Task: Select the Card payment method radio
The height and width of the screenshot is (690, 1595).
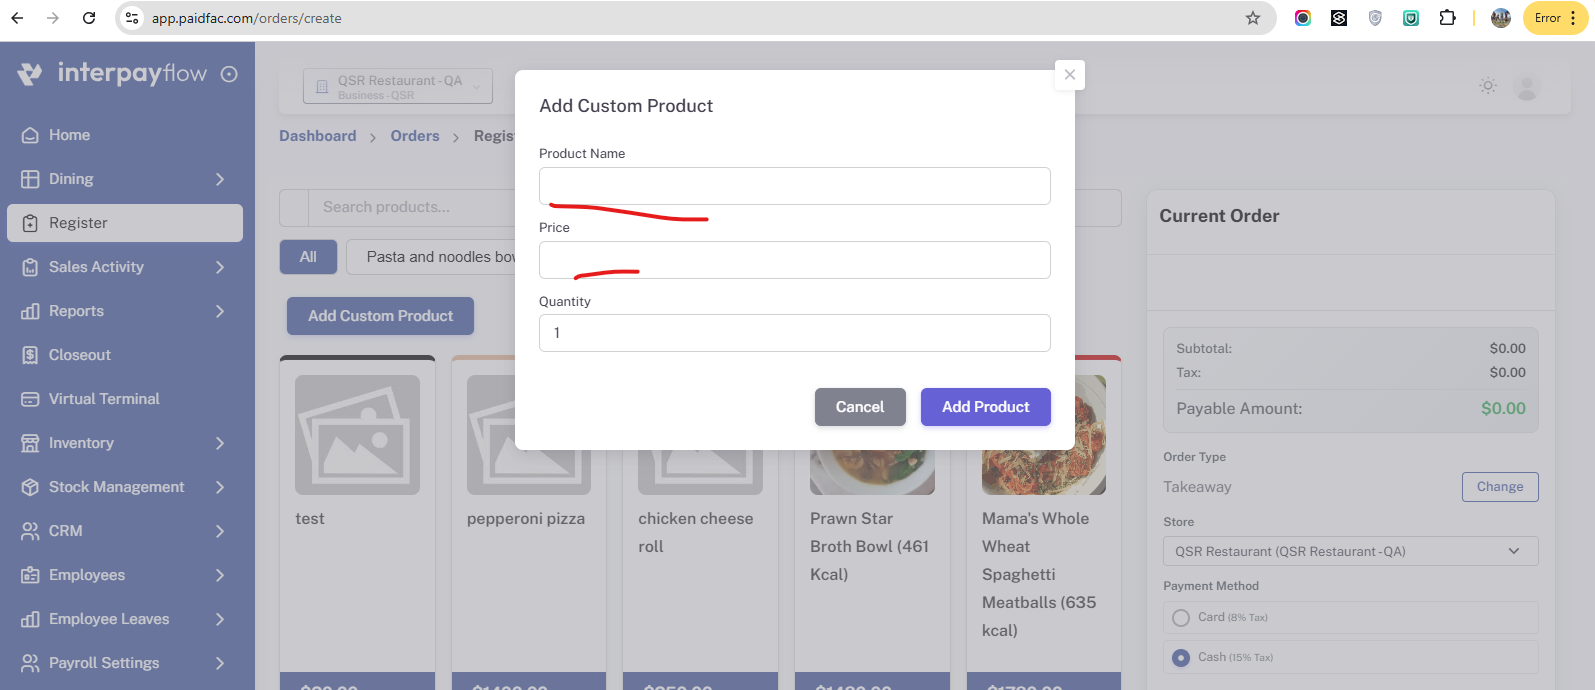Action: pos(1181,618)
